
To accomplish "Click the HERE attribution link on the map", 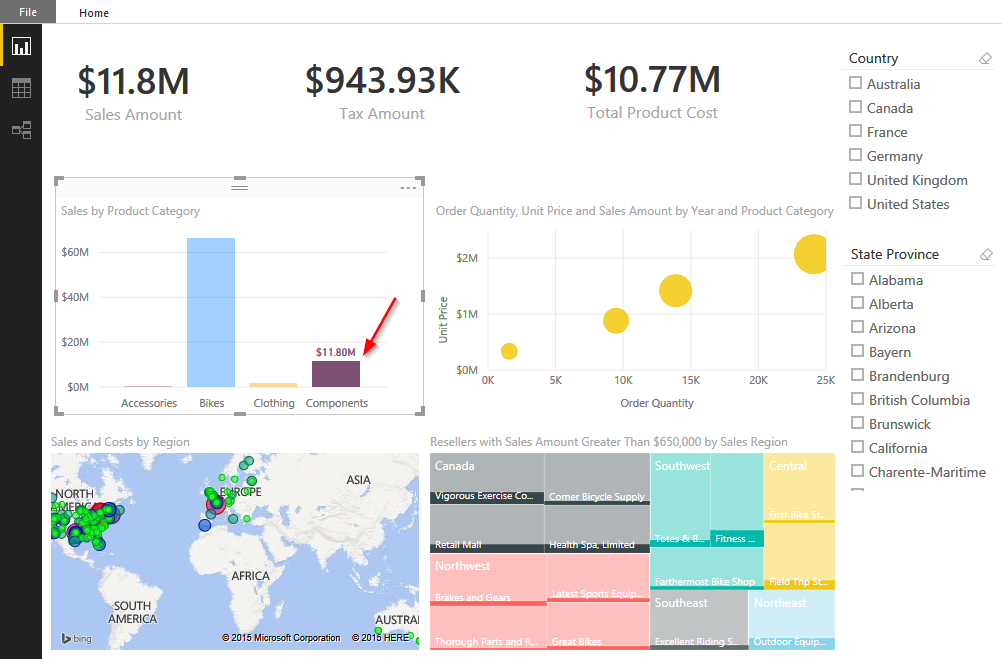I will click(382, 637).
